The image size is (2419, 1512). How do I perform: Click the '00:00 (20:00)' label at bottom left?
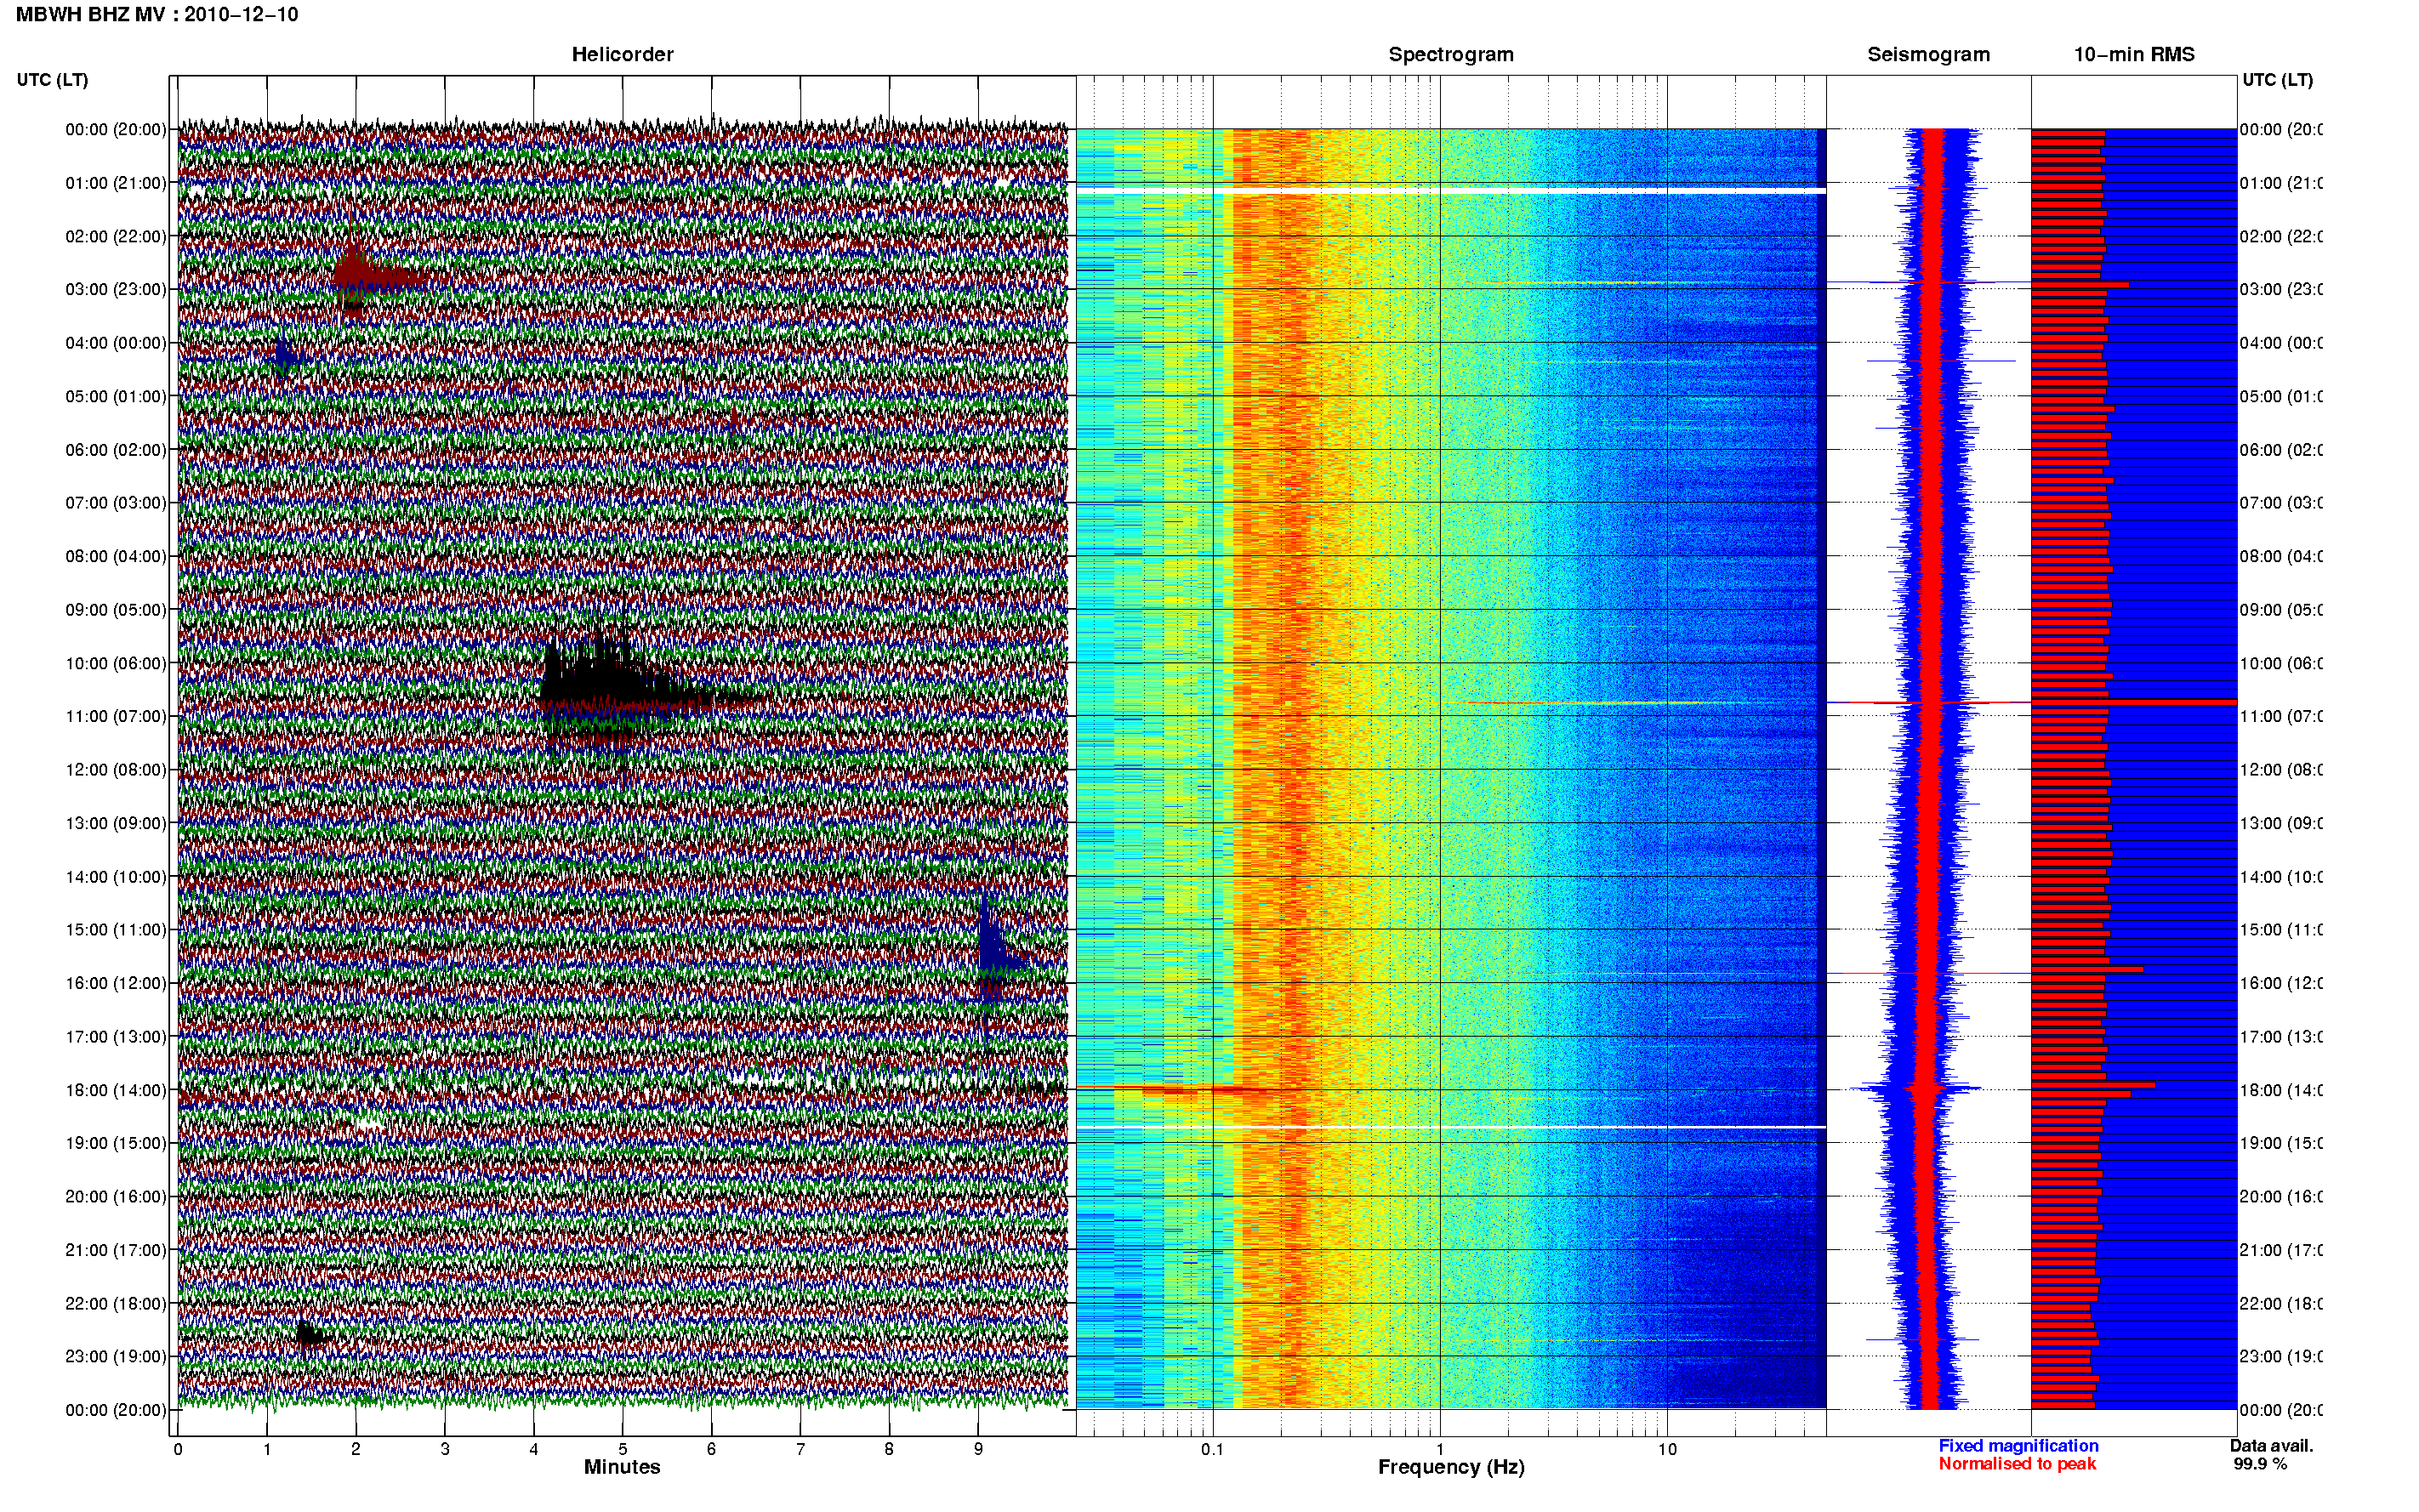[x=116, y=1410]
